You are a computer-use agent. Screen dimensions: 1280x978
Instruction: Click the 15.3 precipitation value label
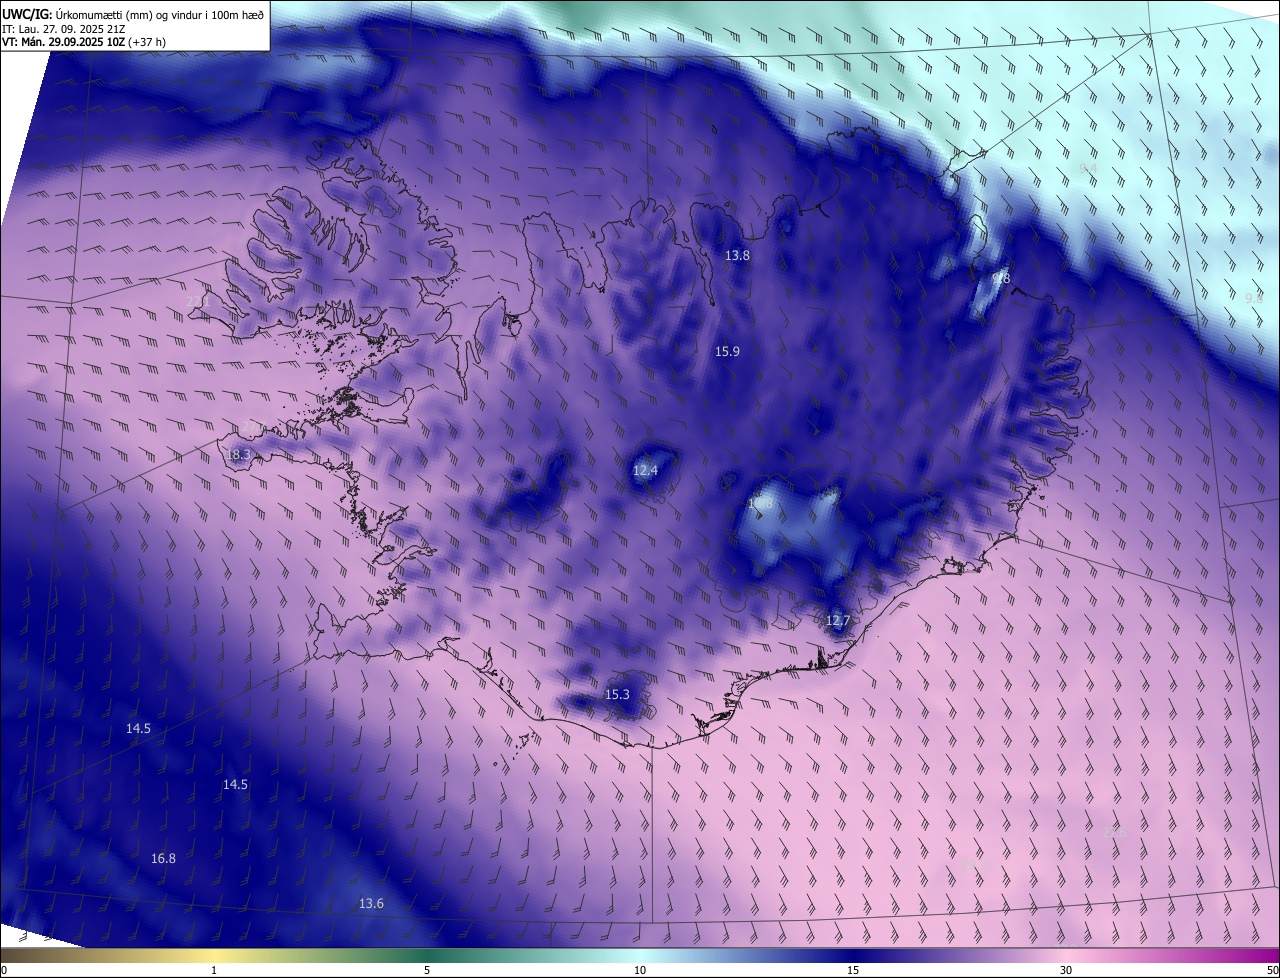(617, 695)
